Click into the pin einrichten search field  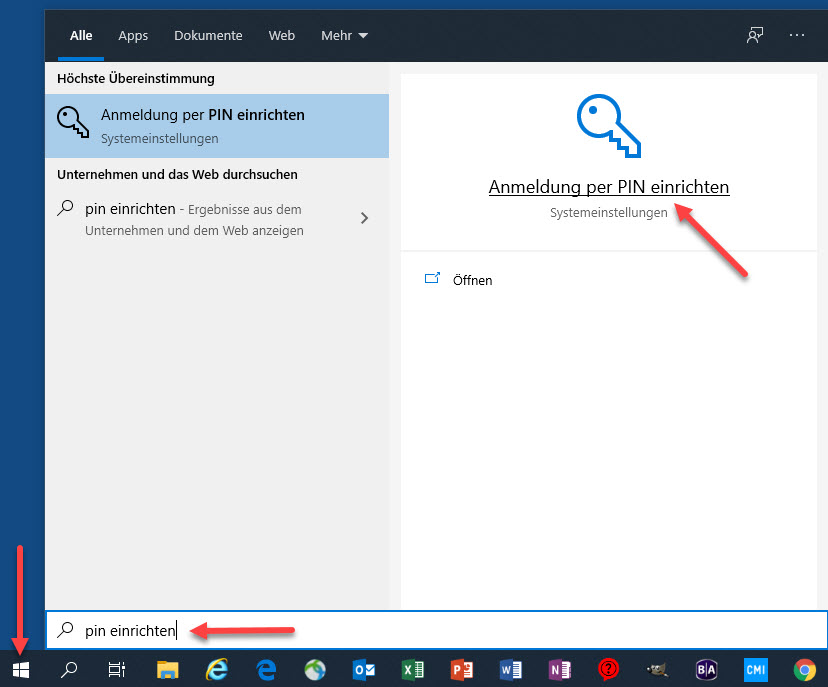pyautogui.click(x=437, y=630)
